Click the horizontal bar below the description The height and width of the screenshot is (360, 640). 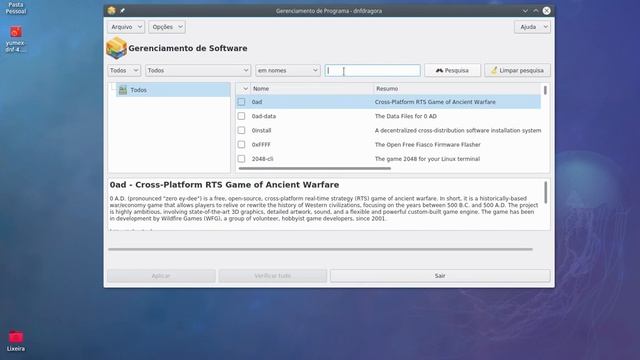(320, 249)
